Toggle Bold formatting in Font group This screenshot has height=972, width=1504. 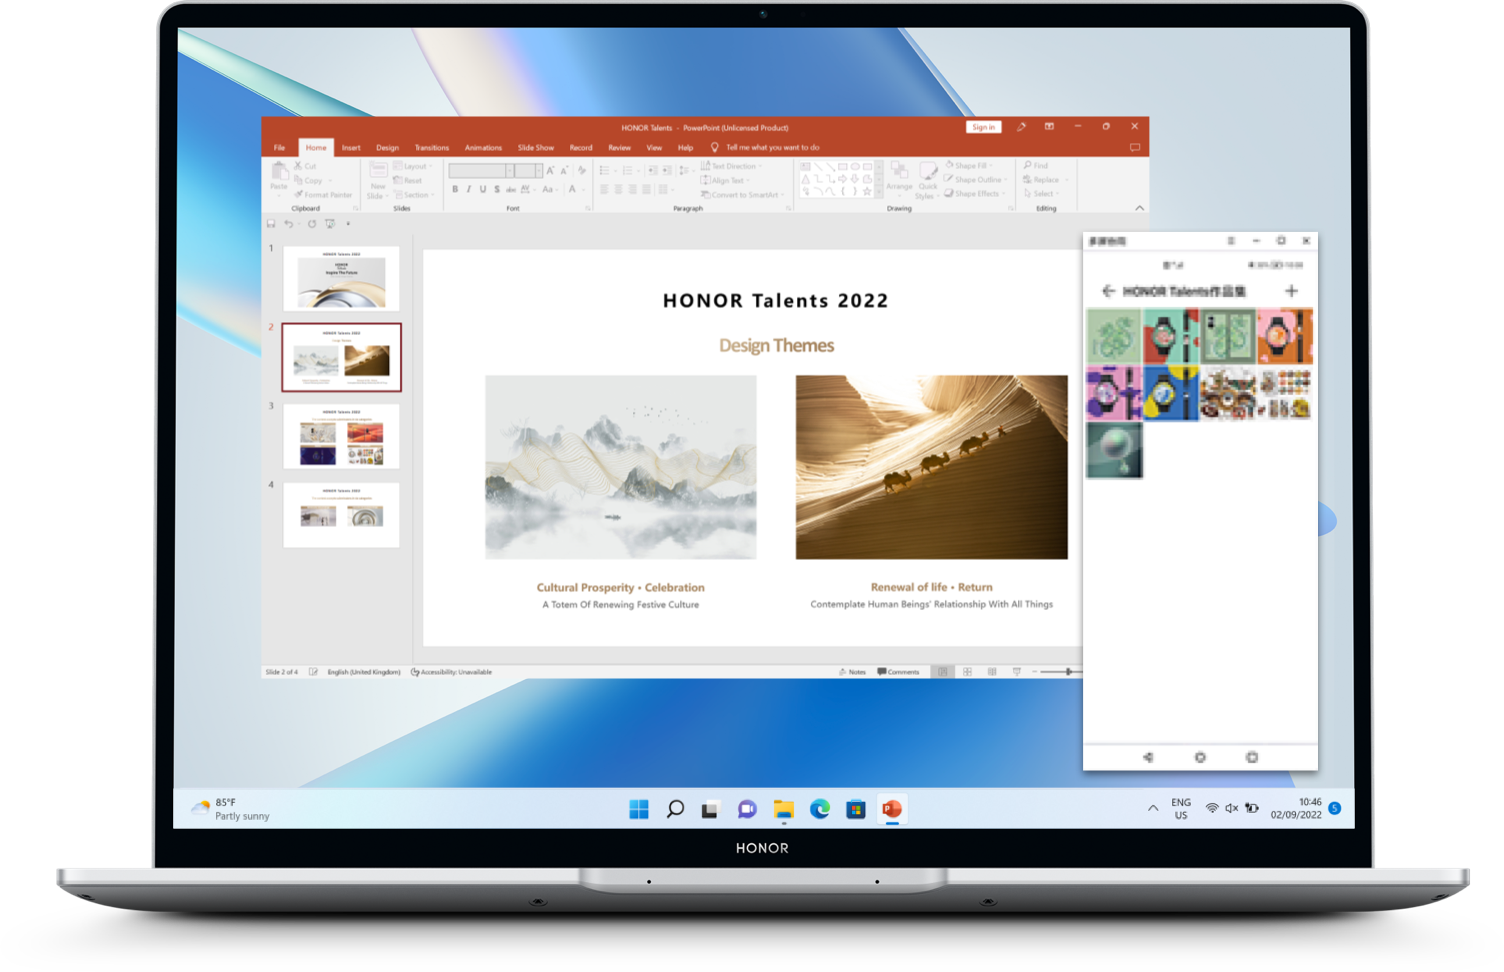click(x=455, y=189)
